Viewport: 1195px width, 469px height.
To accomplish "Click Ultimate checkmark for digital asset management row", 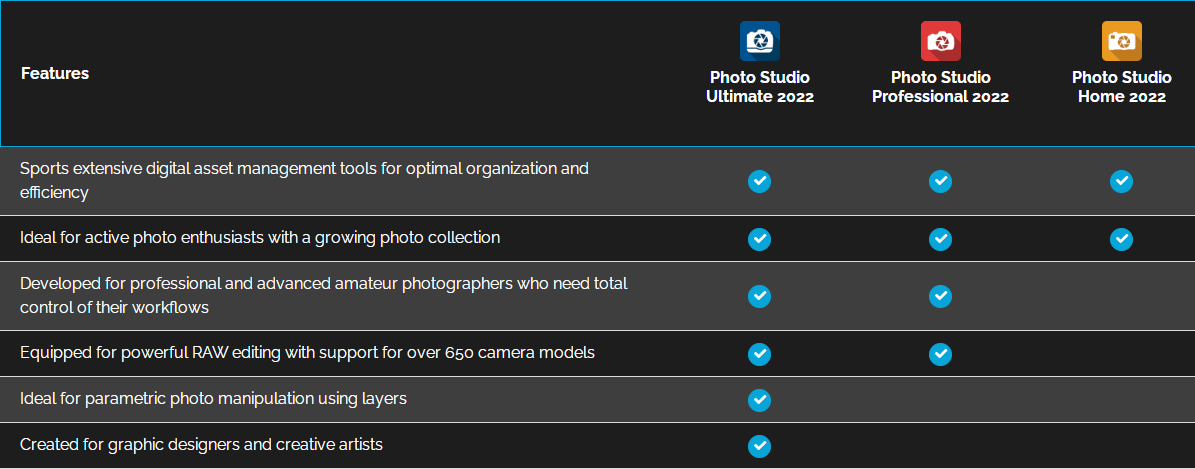I will 759,181.
